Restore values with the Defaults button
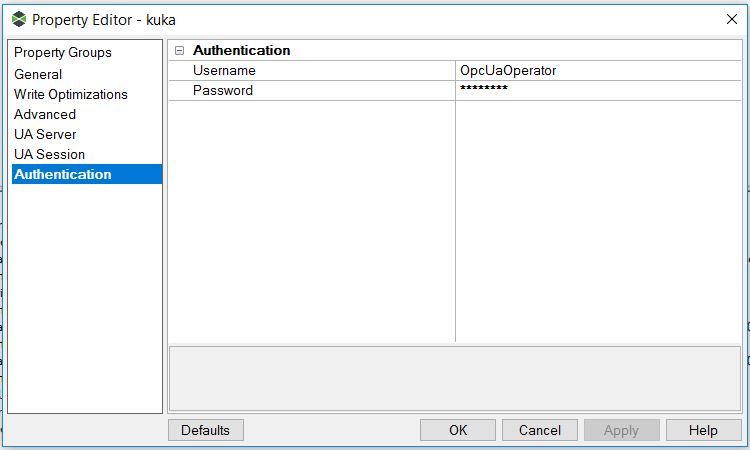The width and height of the screenshot is (750, 450). 206,430
